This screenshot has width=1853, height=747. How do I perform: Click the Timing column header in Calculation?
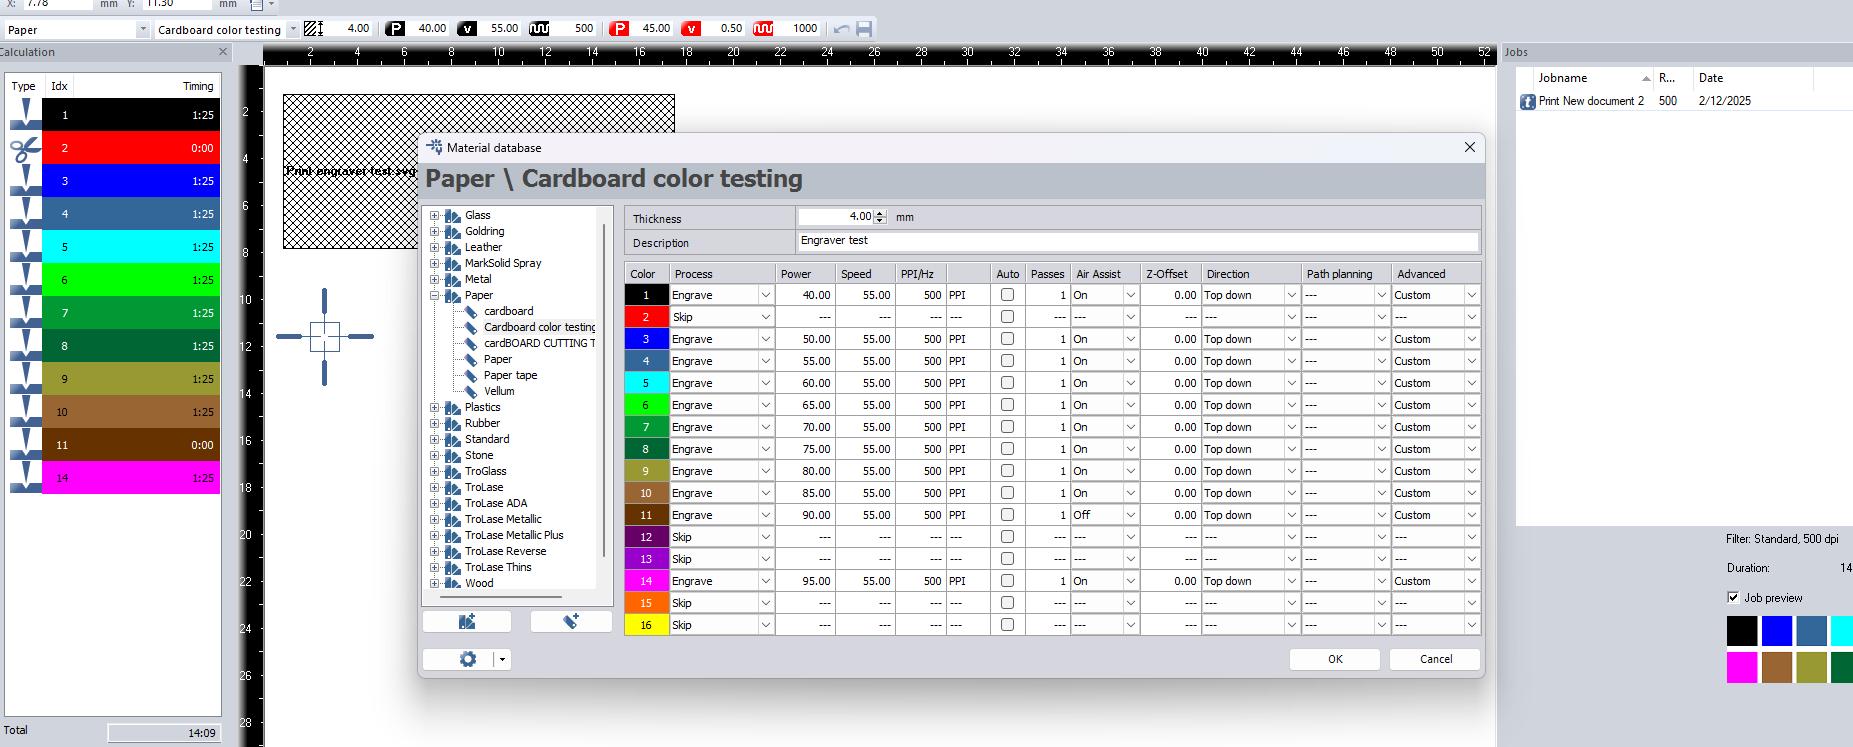197,86
